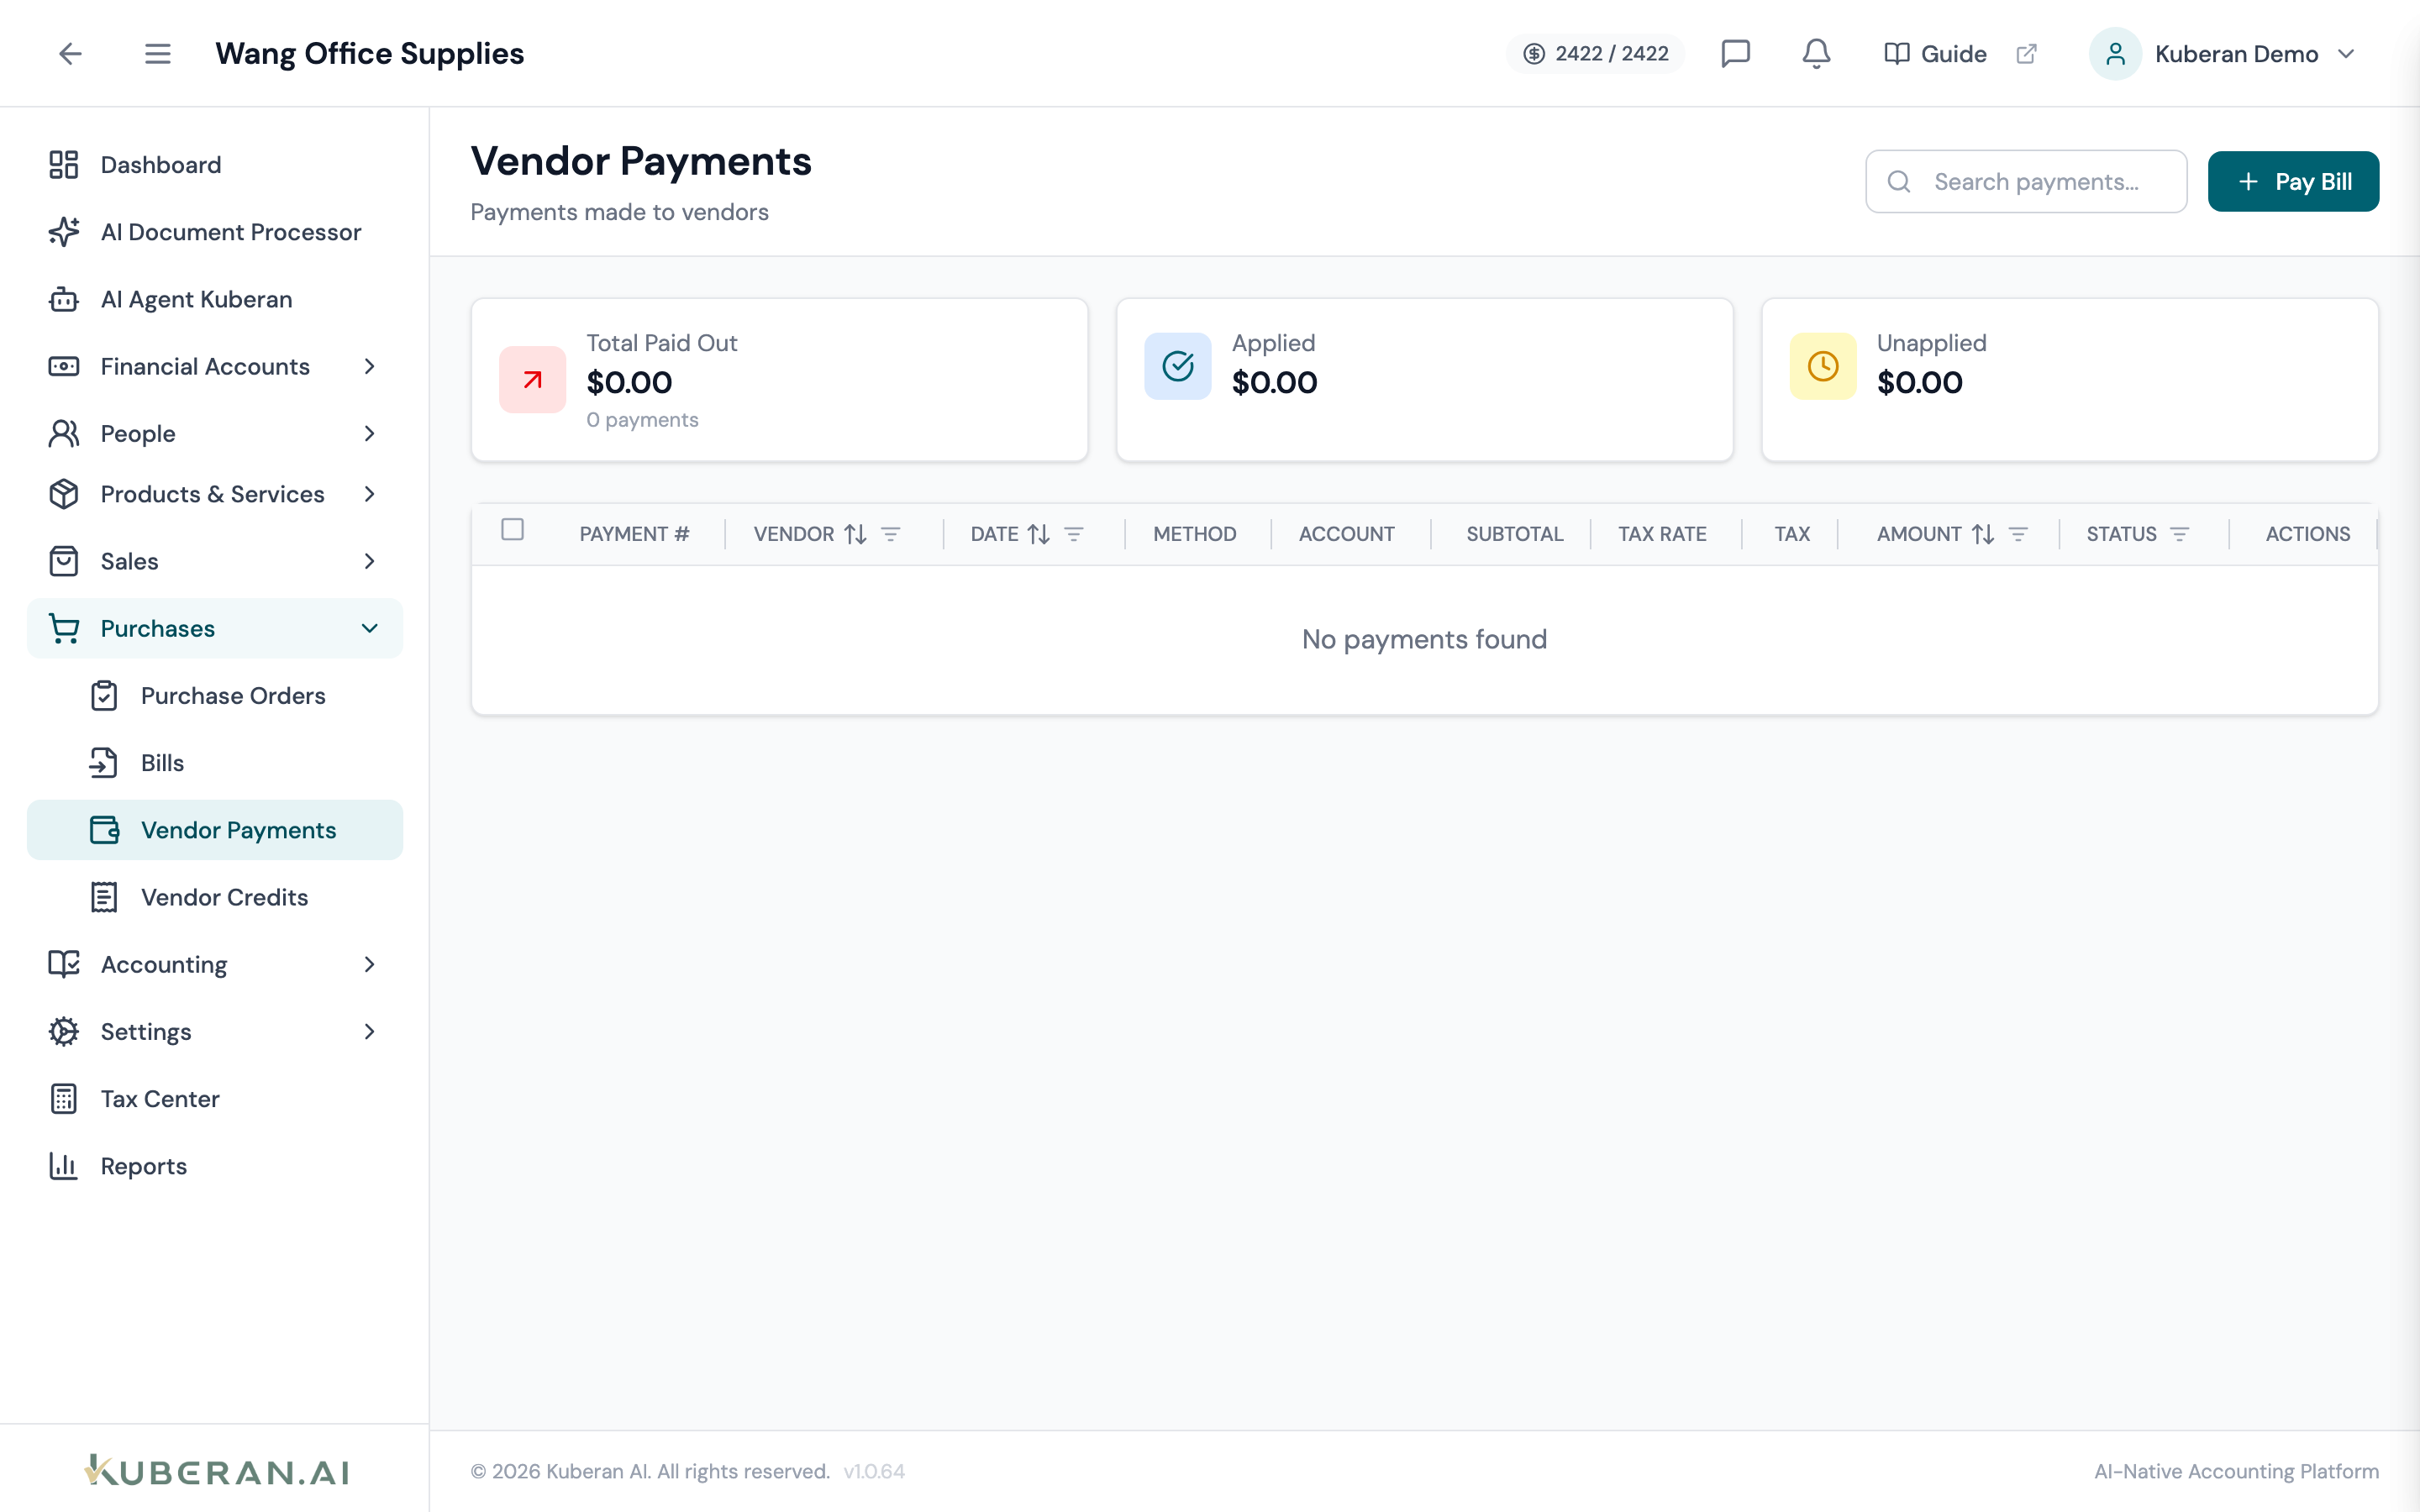
Task: Open the Guide link
Action: pyautogui.click(x=1935, y=53)
